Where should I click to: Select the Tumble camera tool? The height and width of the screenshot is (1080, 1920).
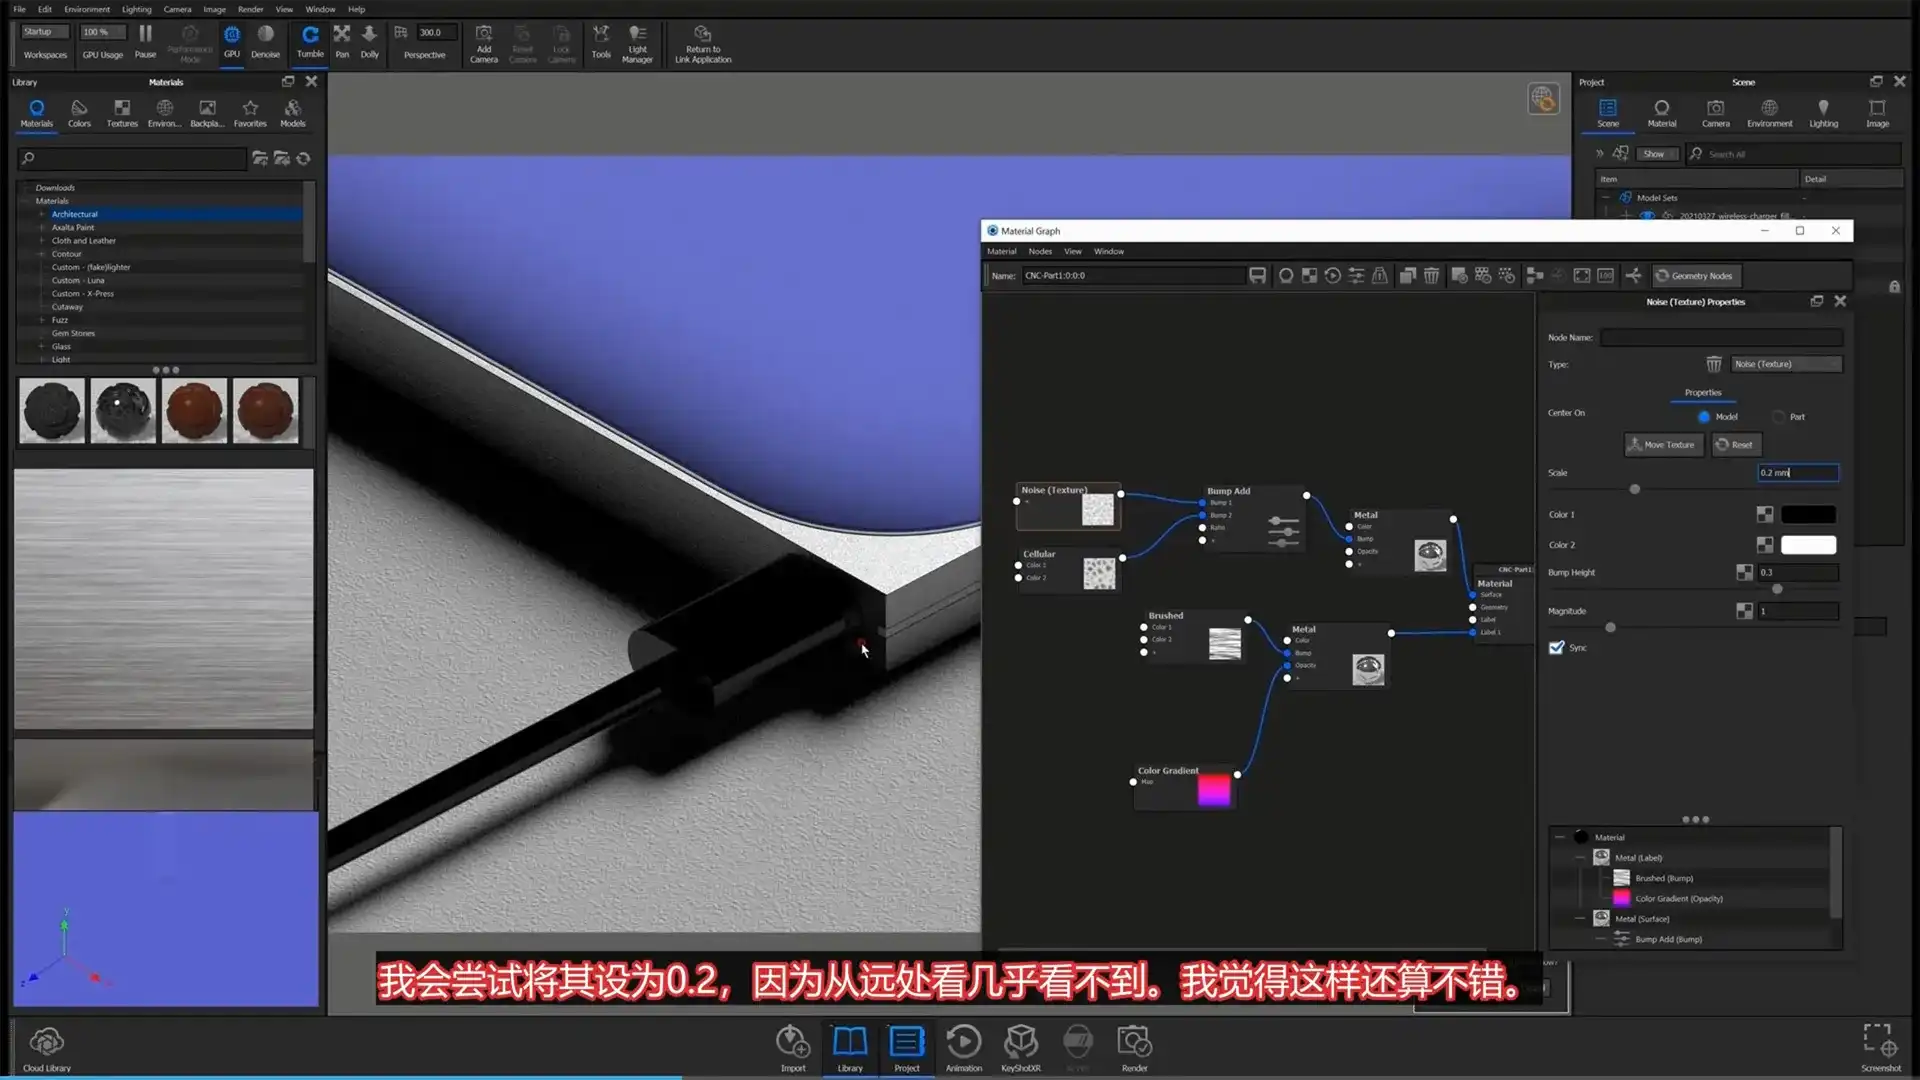(x=309, y=43)
